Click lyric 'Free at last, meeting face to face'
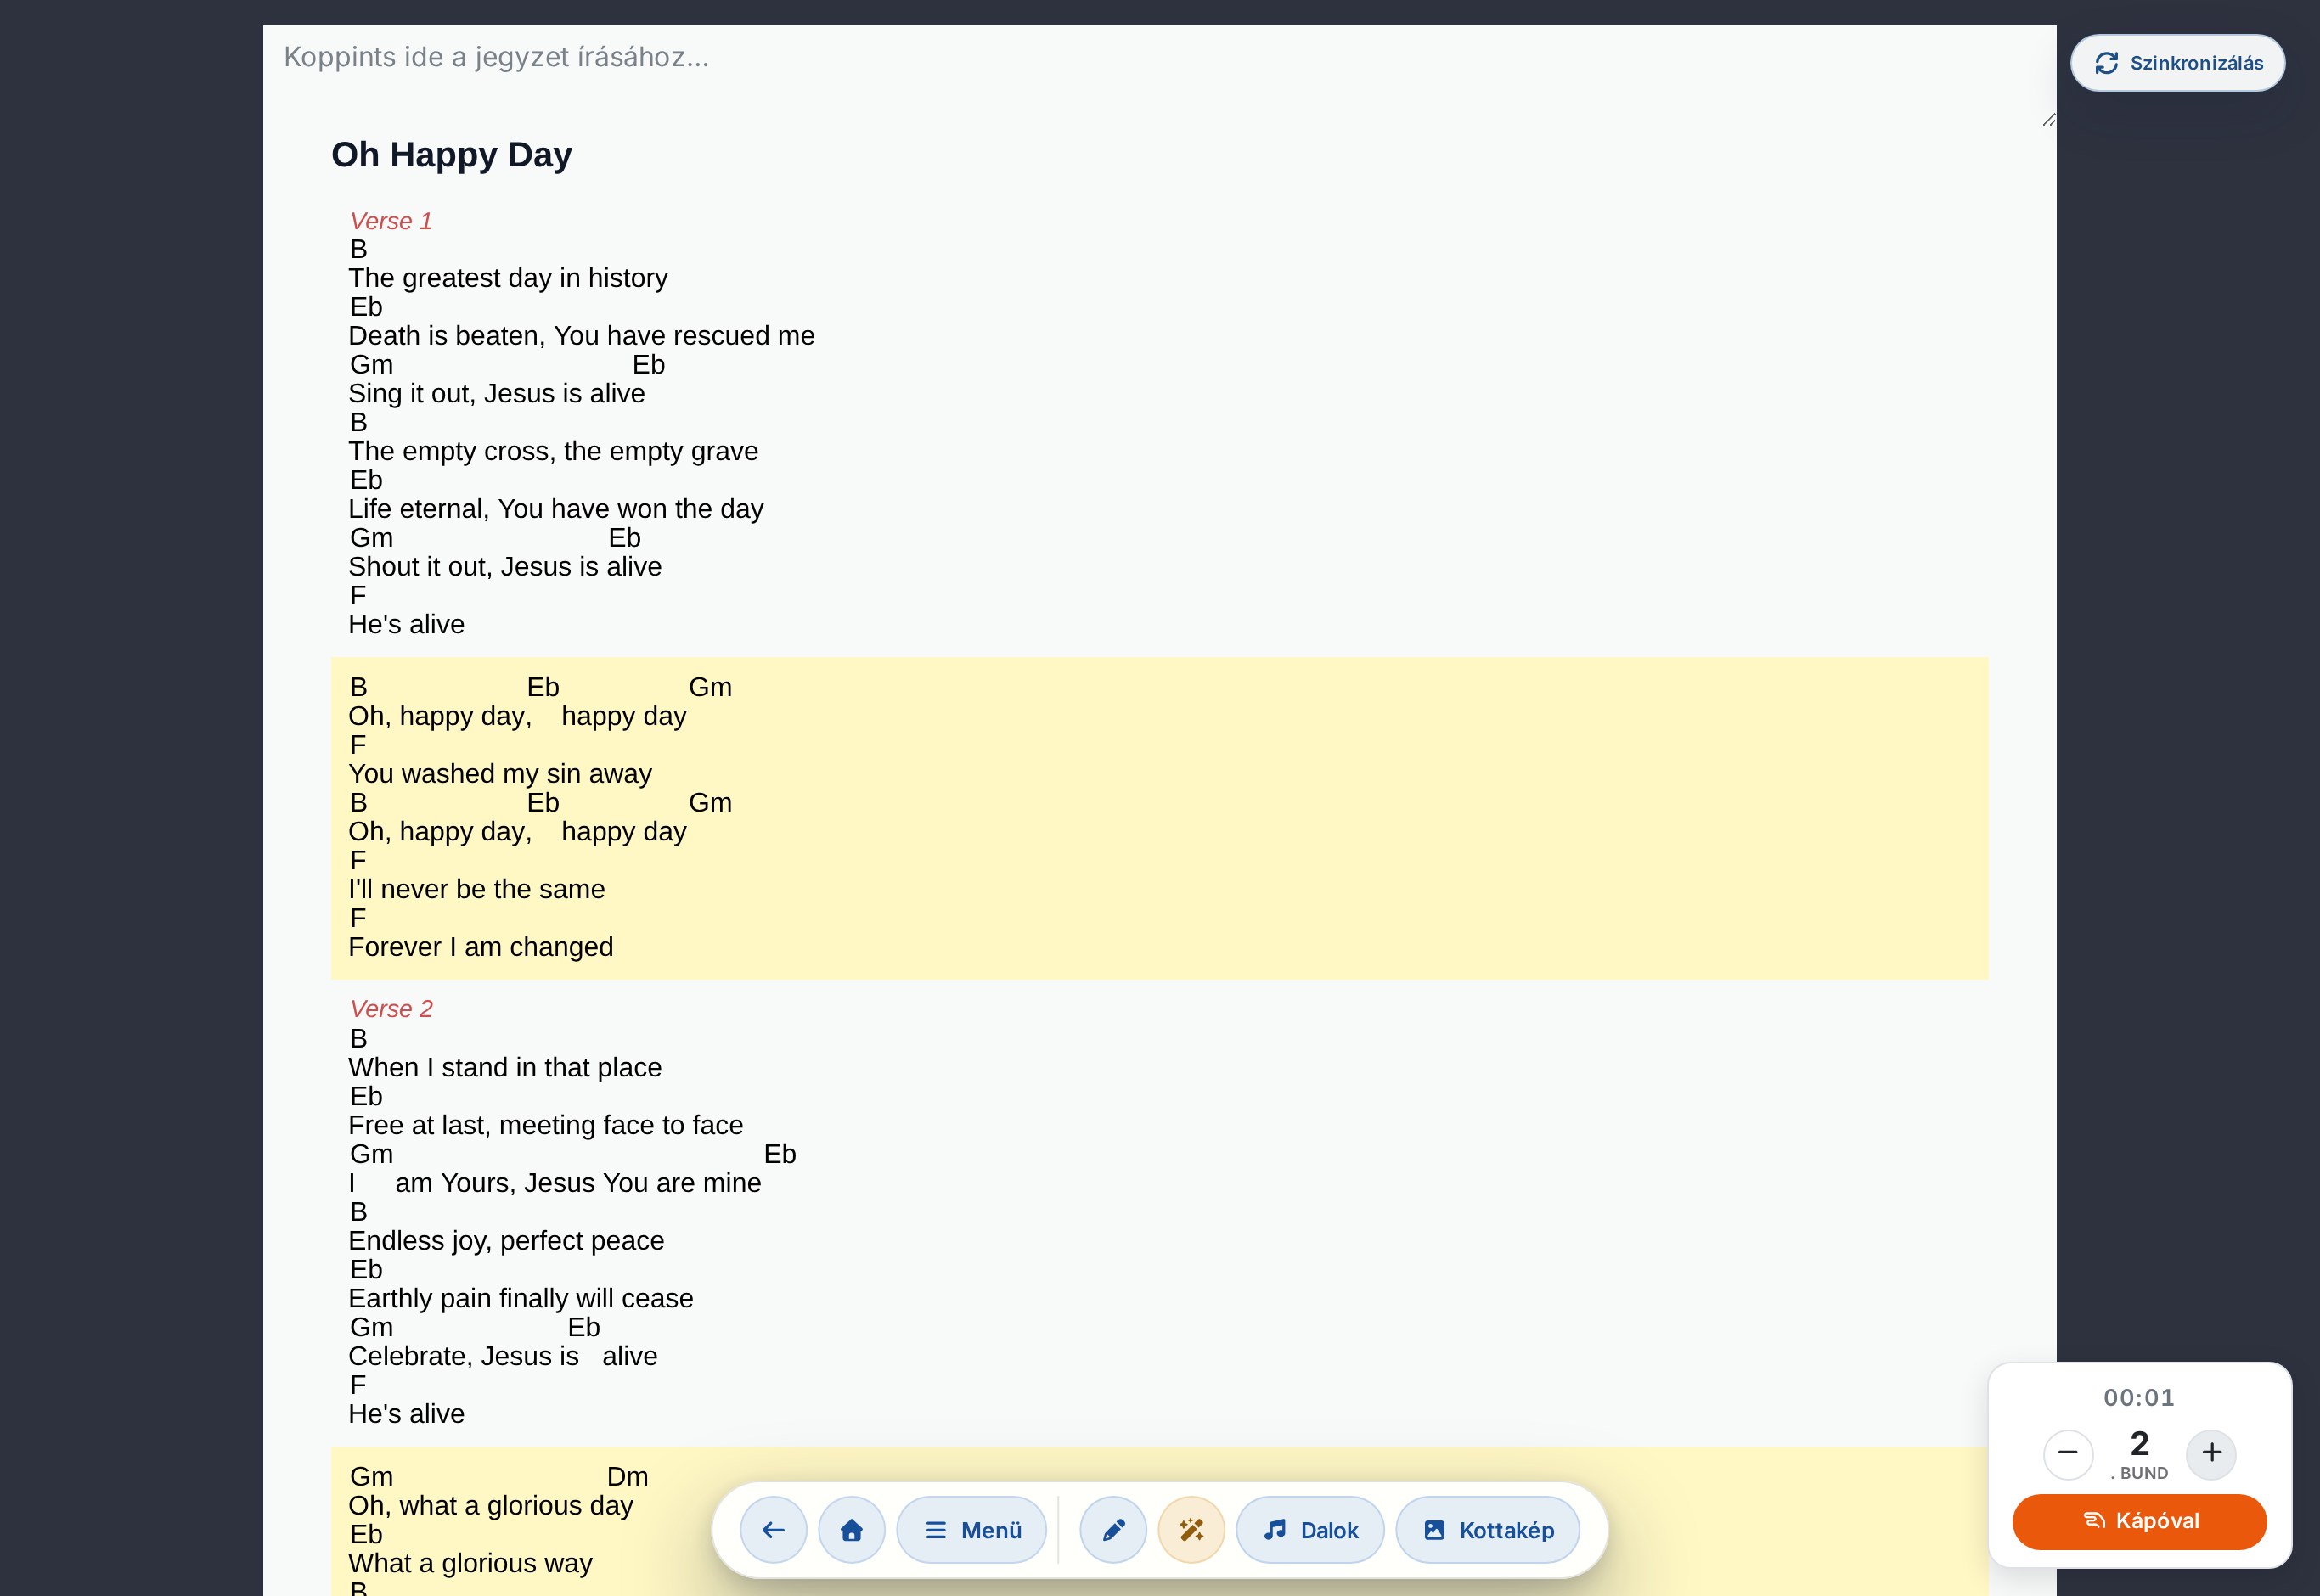This screenshot has width=2320, height=1596. pyautogui.click(x=546, y=1125)
